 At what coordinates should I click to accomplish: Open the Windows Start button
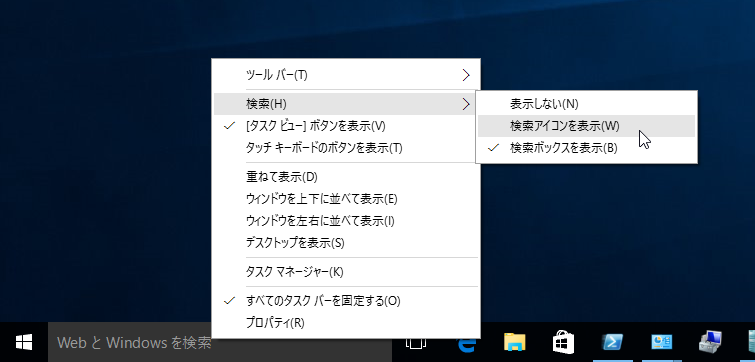click(x=24, y=342)
